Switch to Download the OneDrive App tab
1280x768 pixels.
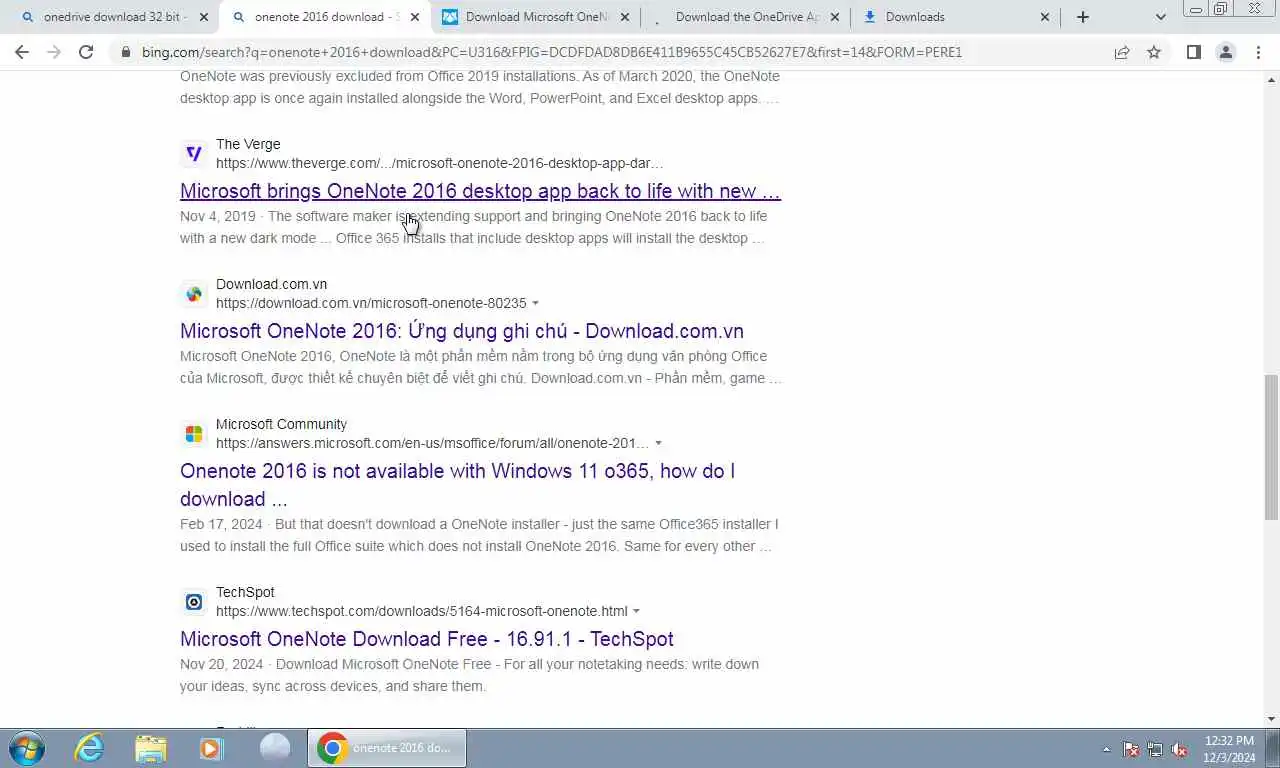point(745,17)
